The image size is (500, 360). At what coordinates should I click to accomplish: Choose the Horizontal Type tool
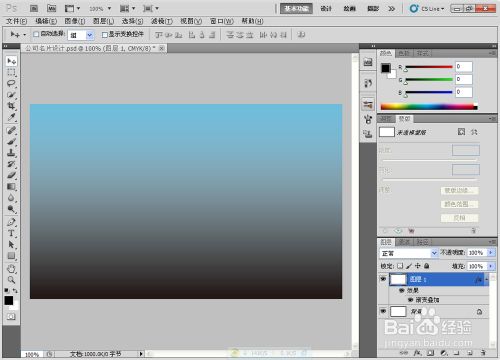[x=11, y=233]
